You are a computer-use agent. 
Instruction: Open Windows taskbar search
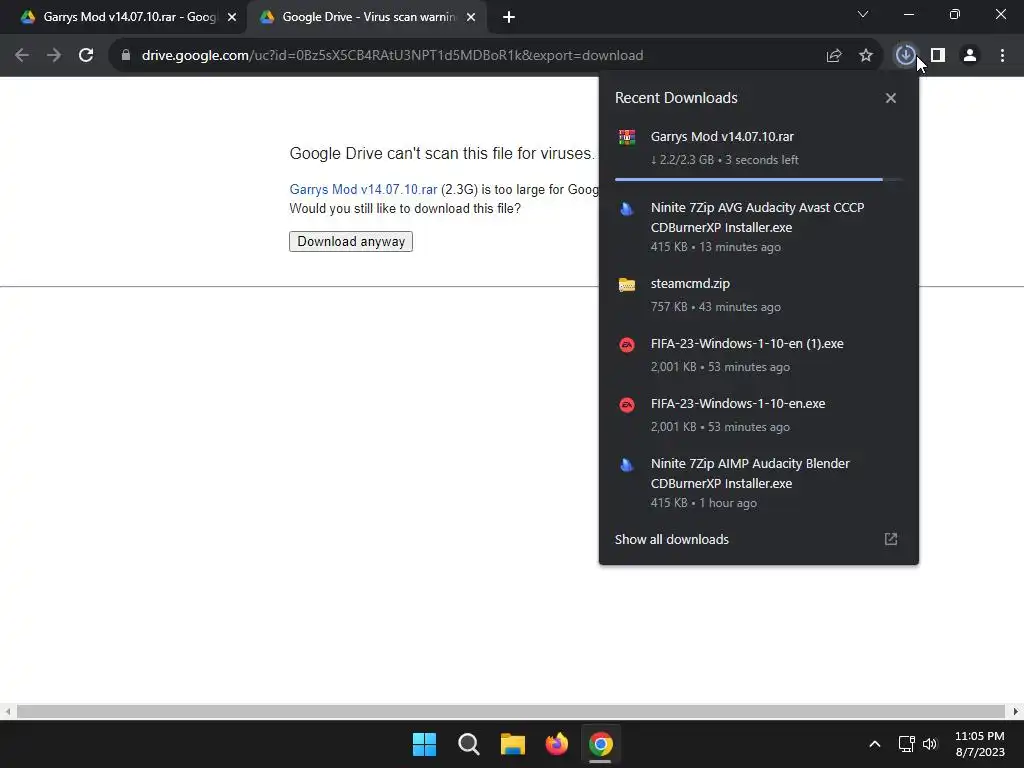[x=468, y=744]
